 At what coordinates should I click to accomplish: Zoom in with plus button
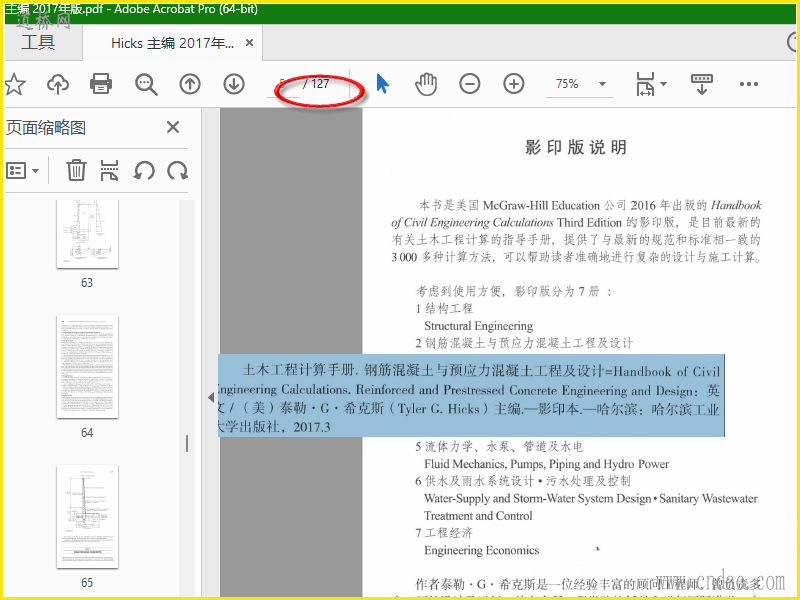tap(514, 84)
